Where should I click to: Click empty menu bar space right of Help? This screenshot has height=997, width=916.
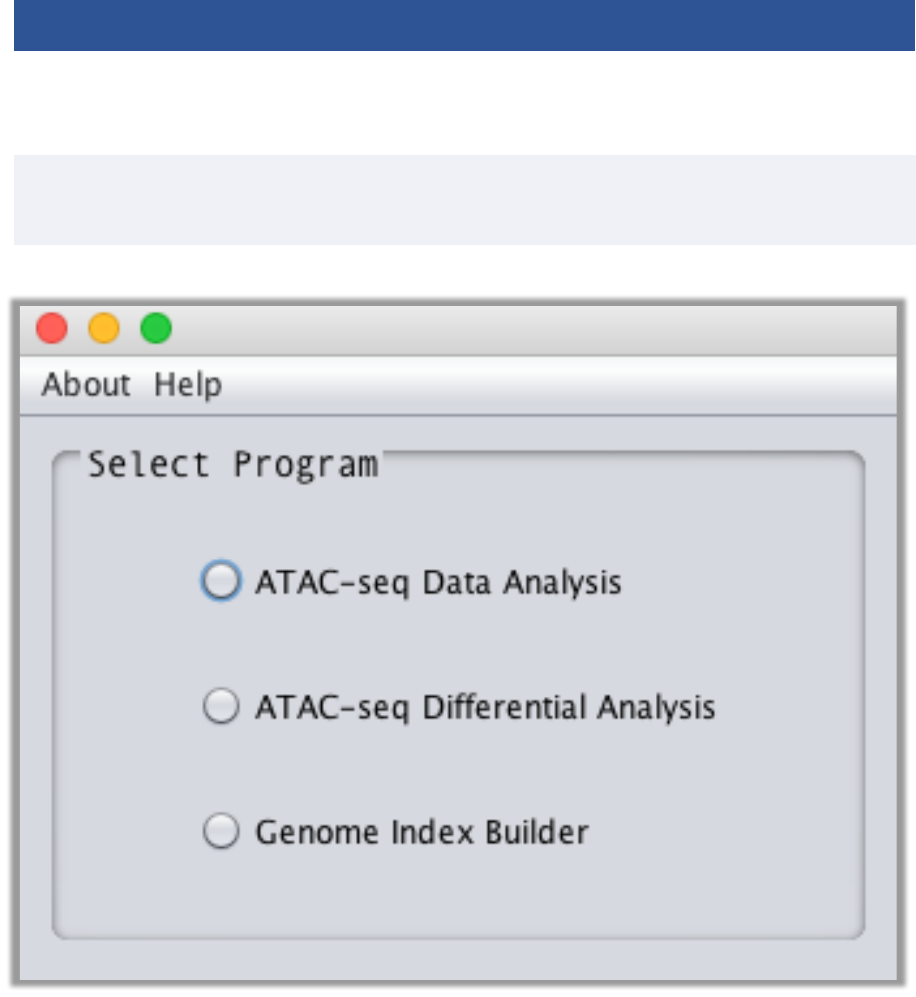[x=560, y=385]
